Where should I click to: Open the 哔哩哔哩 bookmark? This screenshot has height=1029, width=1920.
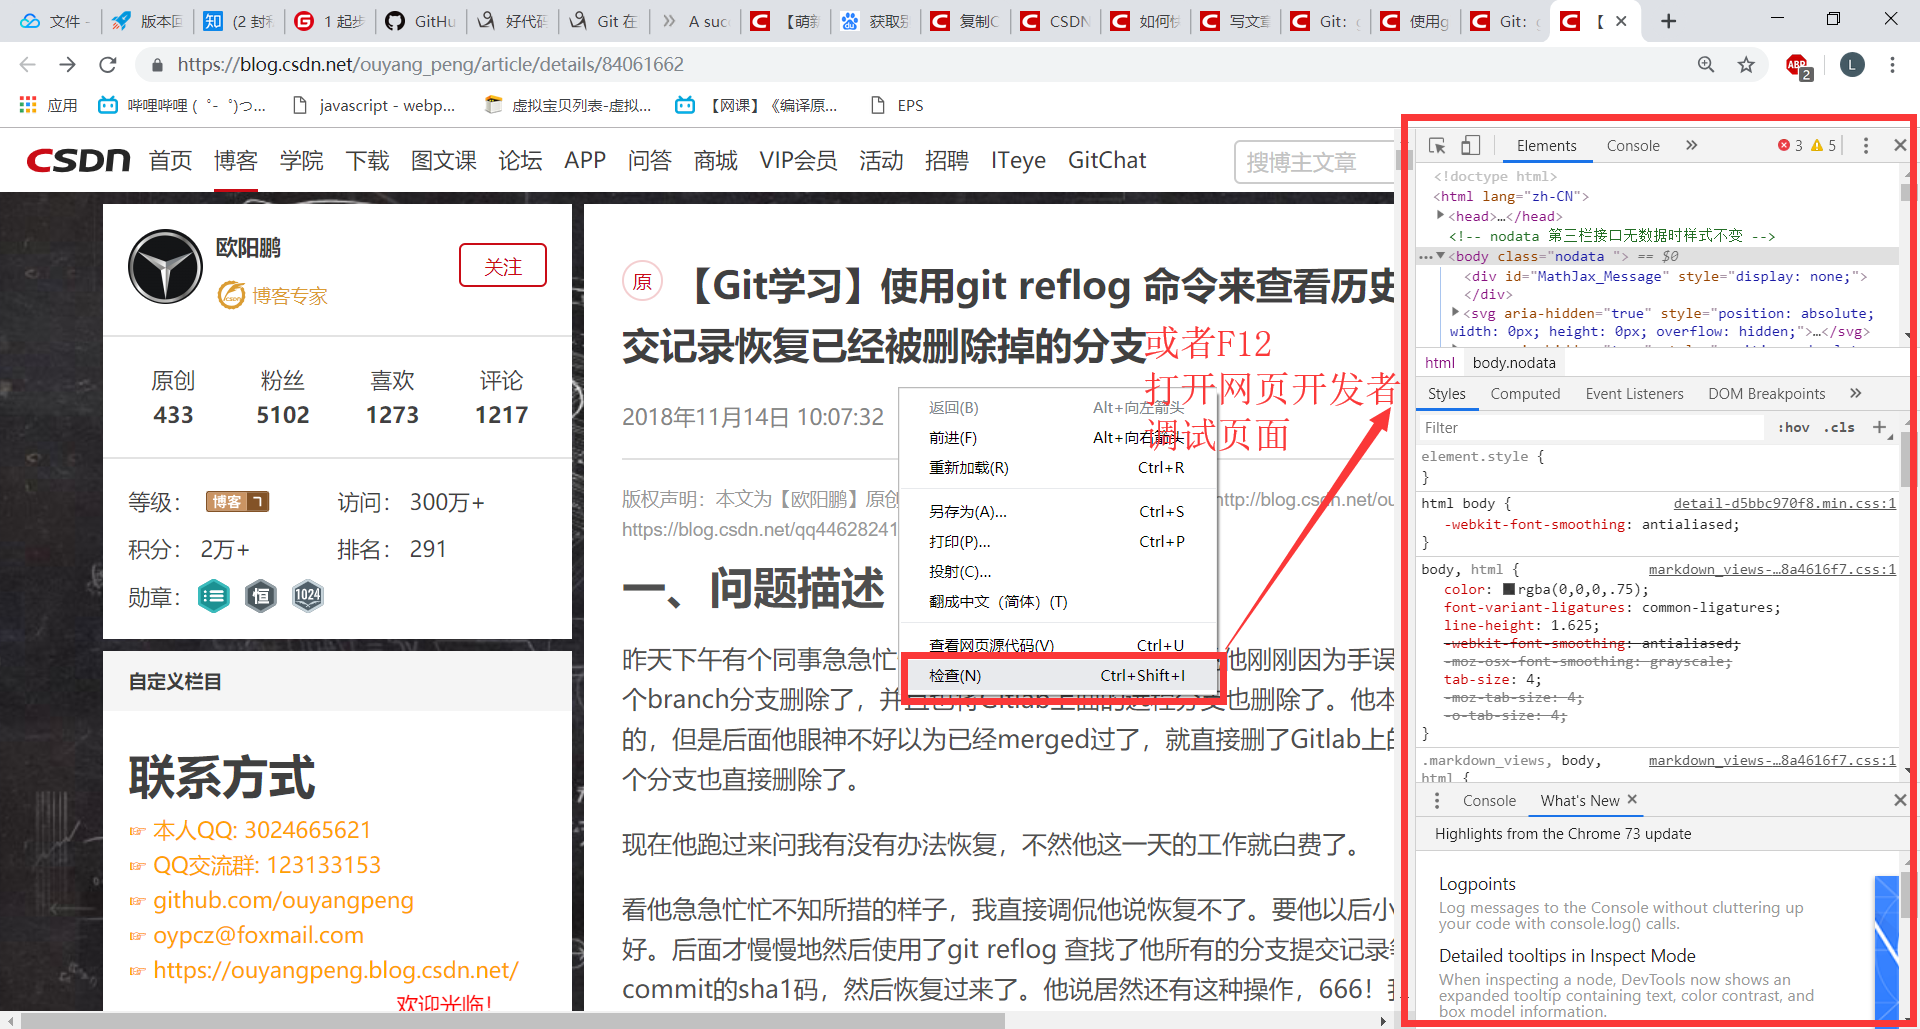pos(182,105)
